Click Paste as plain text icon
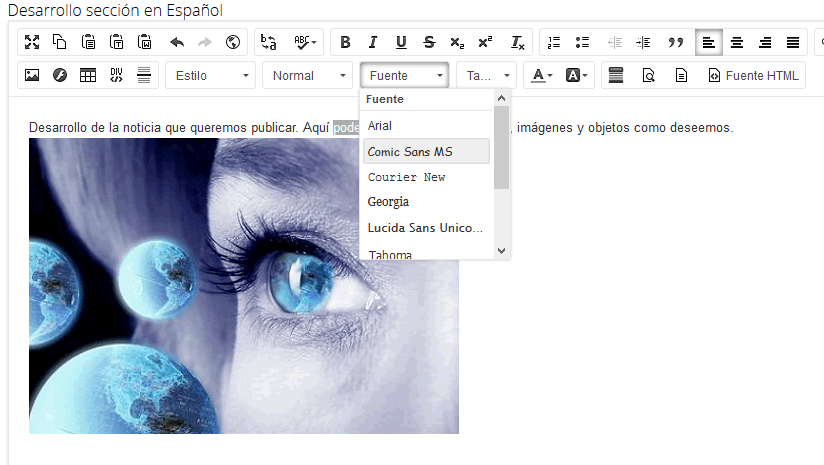This screenshot has height=465, width=824. tap(116, 42)
